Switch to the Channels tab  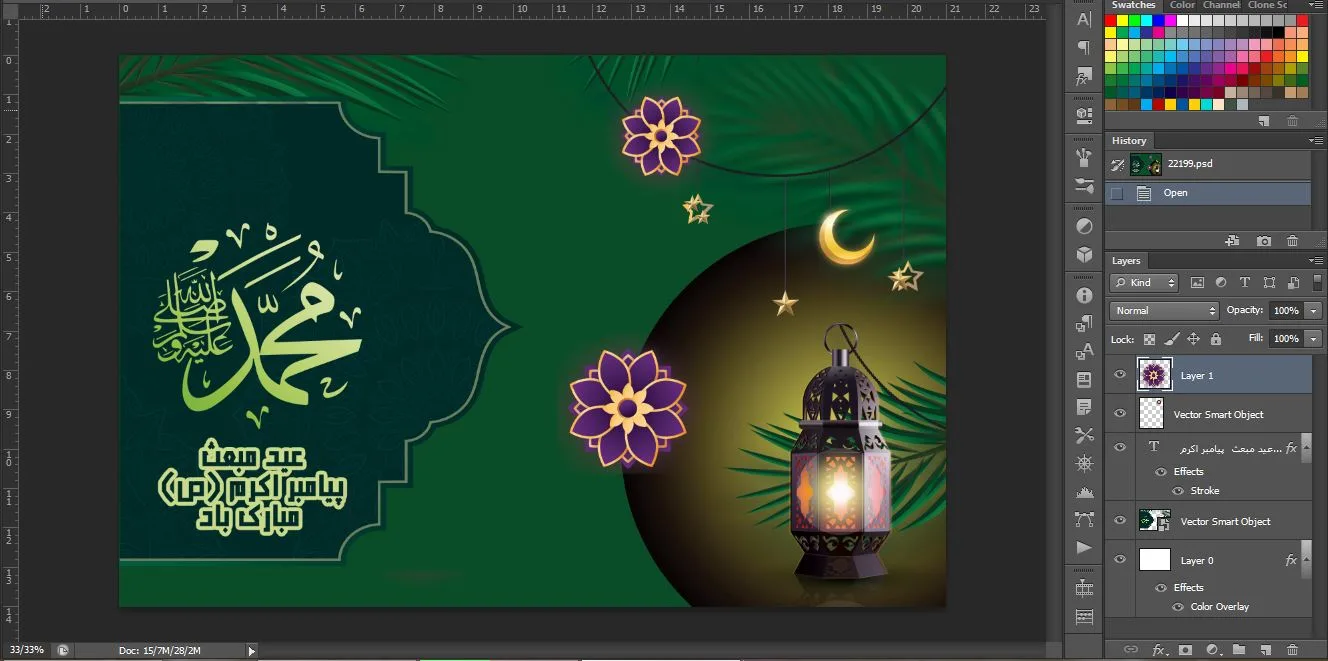point(1221,5)
